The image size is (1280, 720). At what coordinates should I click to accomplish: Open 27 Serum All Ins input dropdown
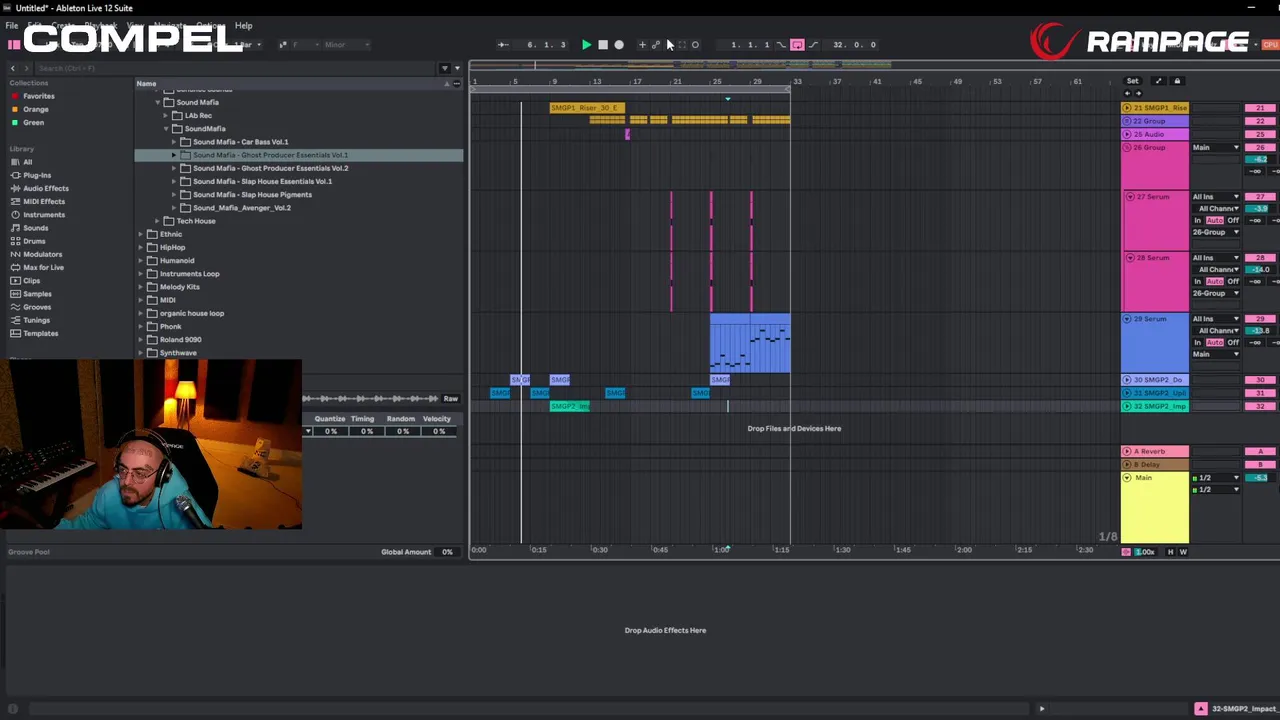(1216, 197)
